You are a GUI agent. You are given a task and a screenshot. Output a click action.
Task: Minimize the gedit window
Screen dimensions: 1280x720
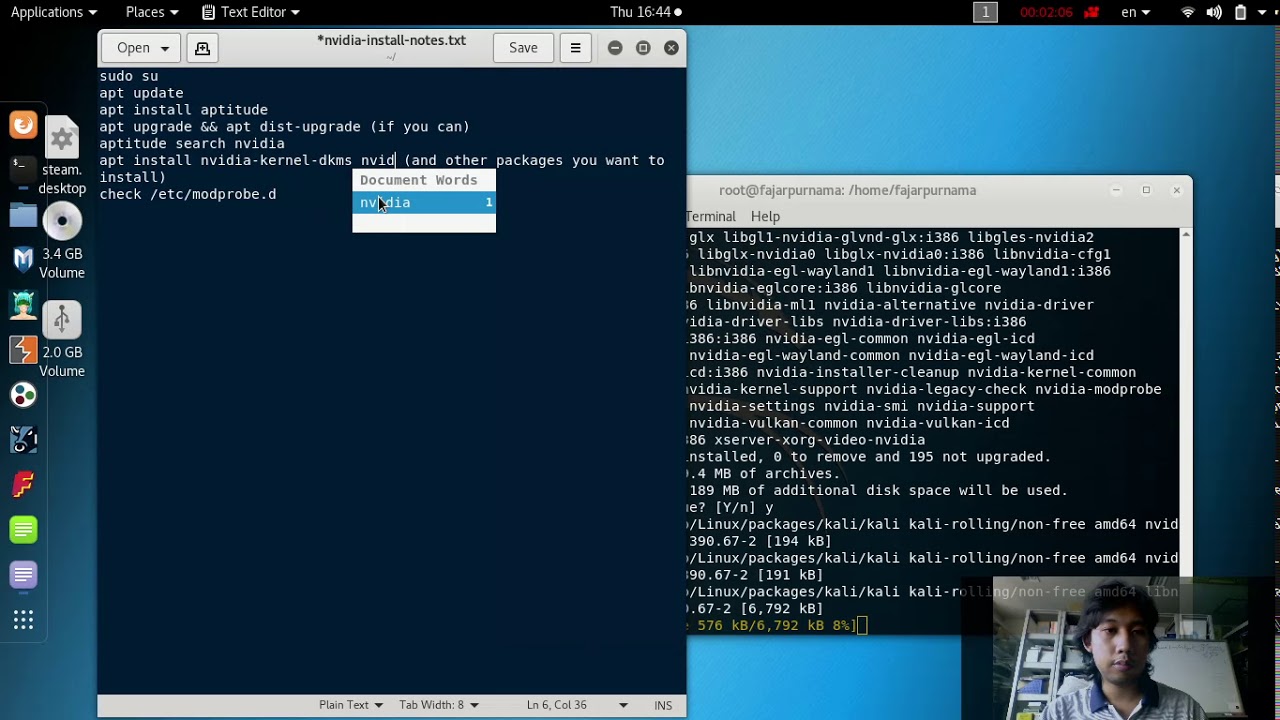[x=615, y=48]
